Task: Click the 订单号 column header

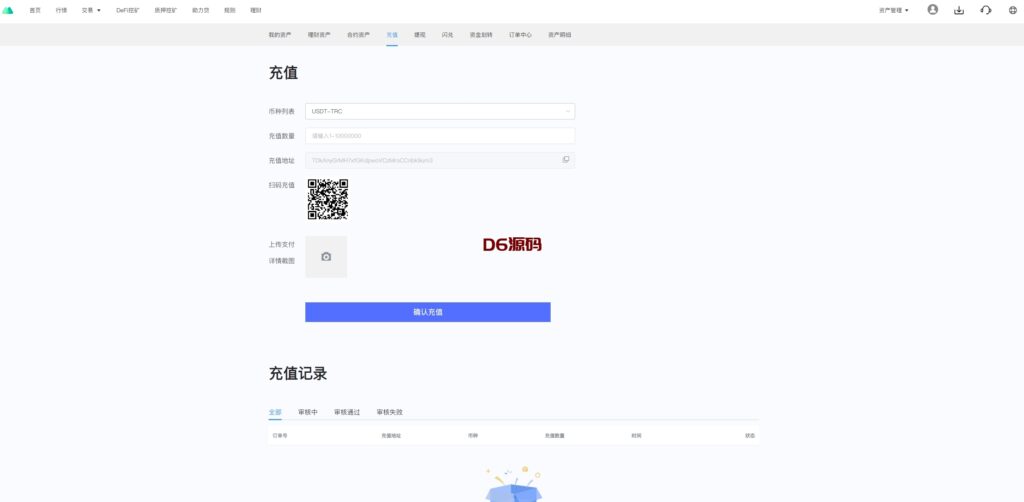Action: [280, 435]
